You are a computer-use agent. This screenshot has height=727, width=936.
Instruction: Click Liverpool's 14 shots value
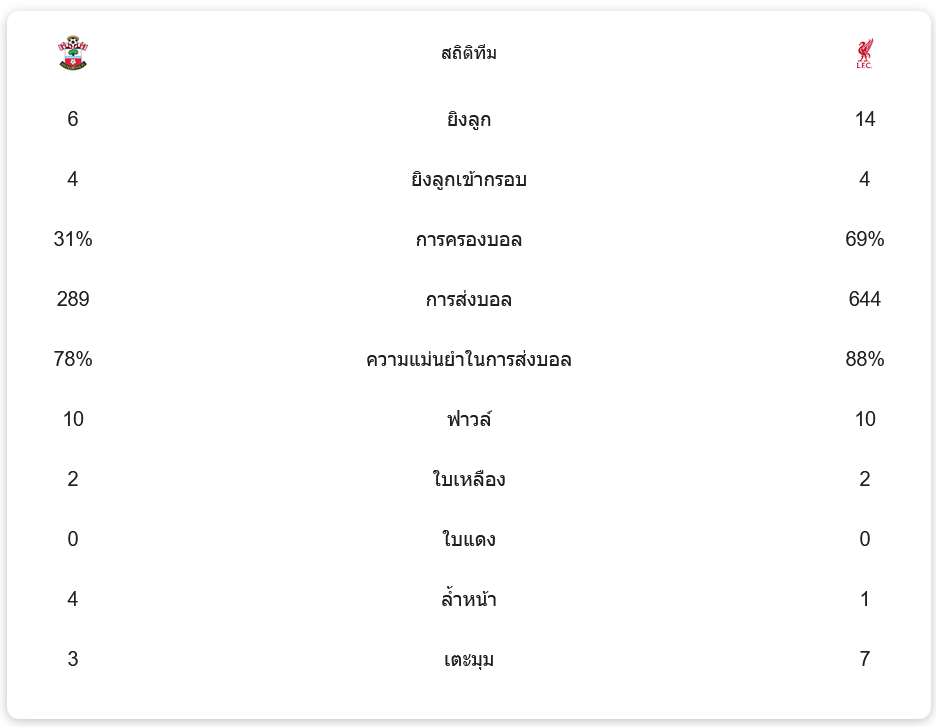tap(865, 119)
